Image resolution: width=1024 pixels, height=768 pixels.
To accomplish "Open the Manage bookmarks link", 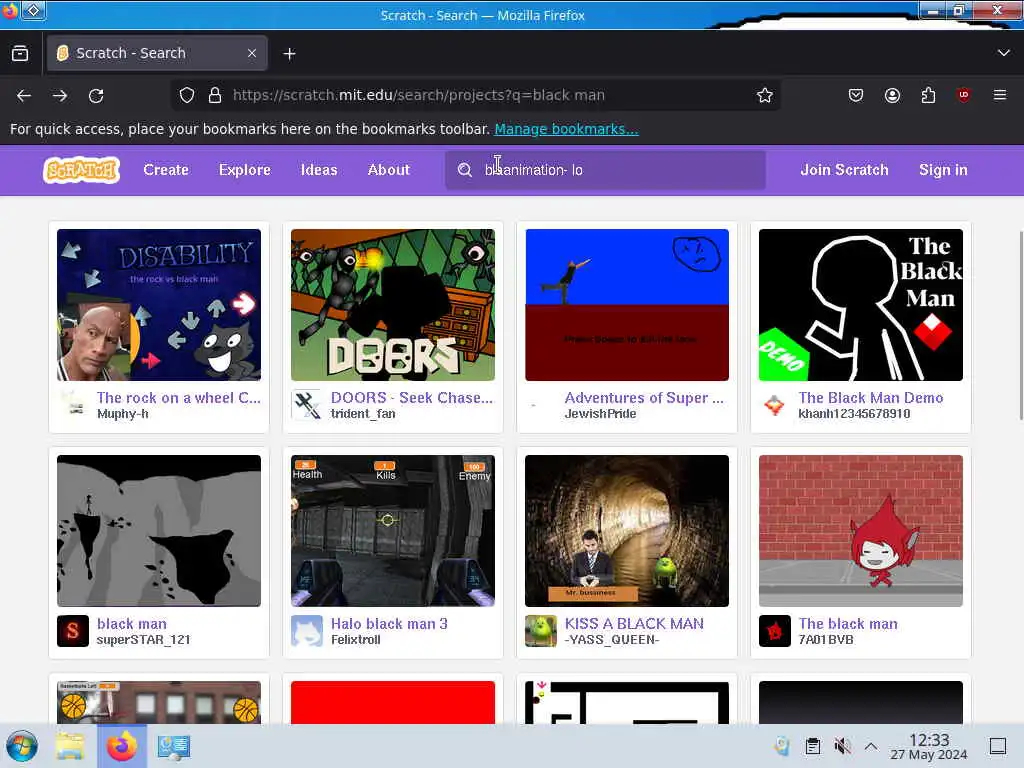I will pos(566,129).
